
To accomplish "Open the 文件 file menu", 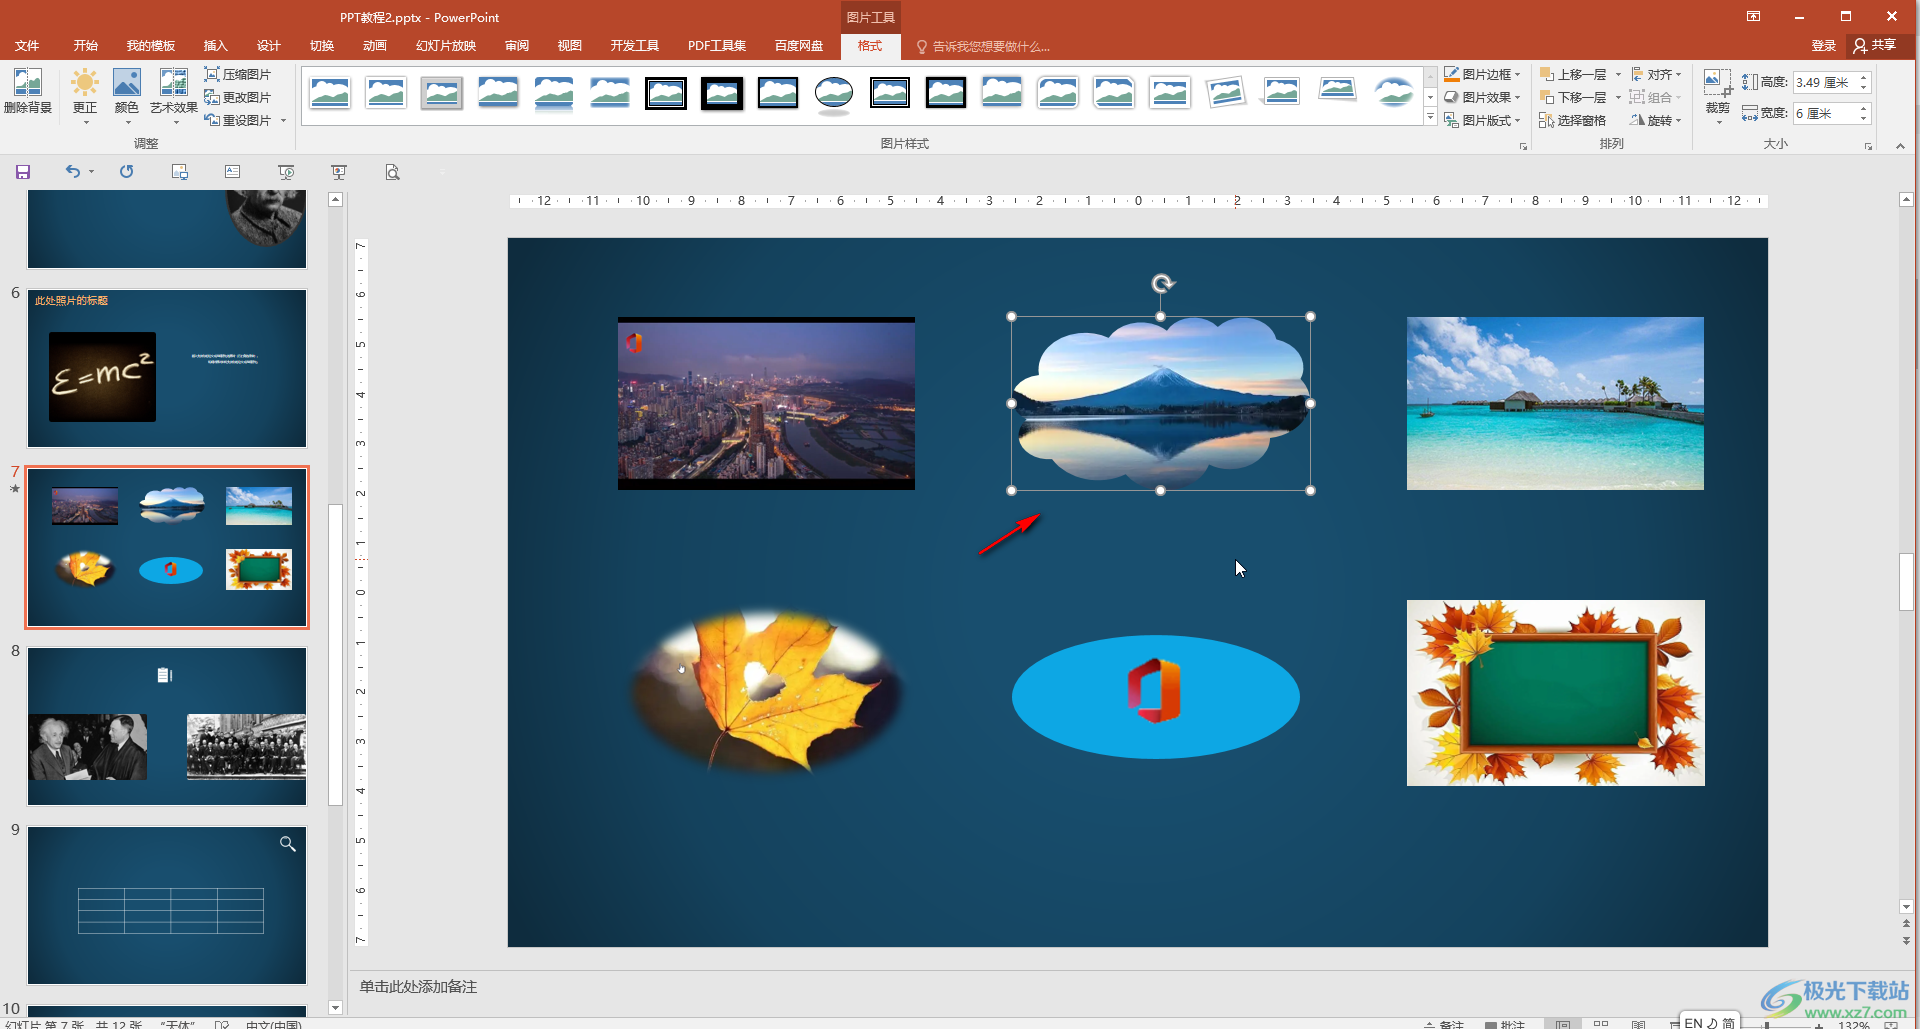I will point(27,46).
